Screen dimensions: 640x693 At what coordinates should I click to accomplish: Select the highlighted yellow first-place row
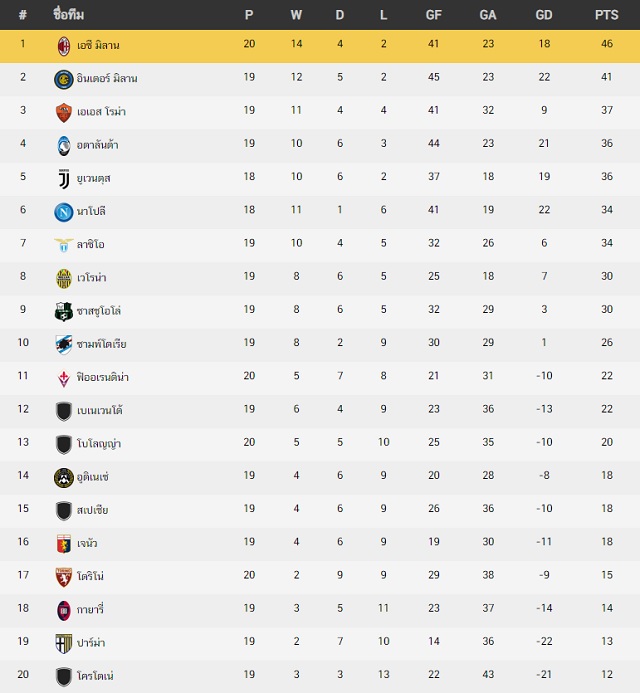click(x=320, y=46)
